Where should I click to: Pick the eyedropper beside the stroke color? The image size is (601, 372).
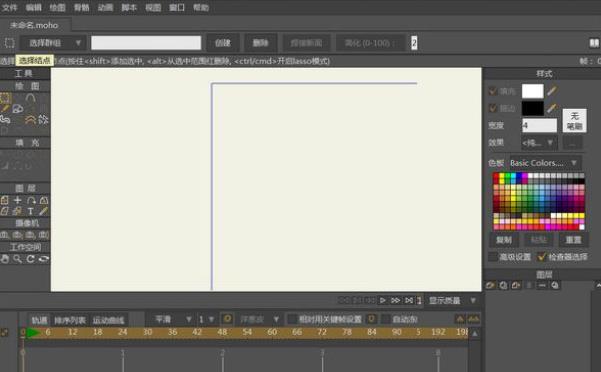click(x=552, y=108)
